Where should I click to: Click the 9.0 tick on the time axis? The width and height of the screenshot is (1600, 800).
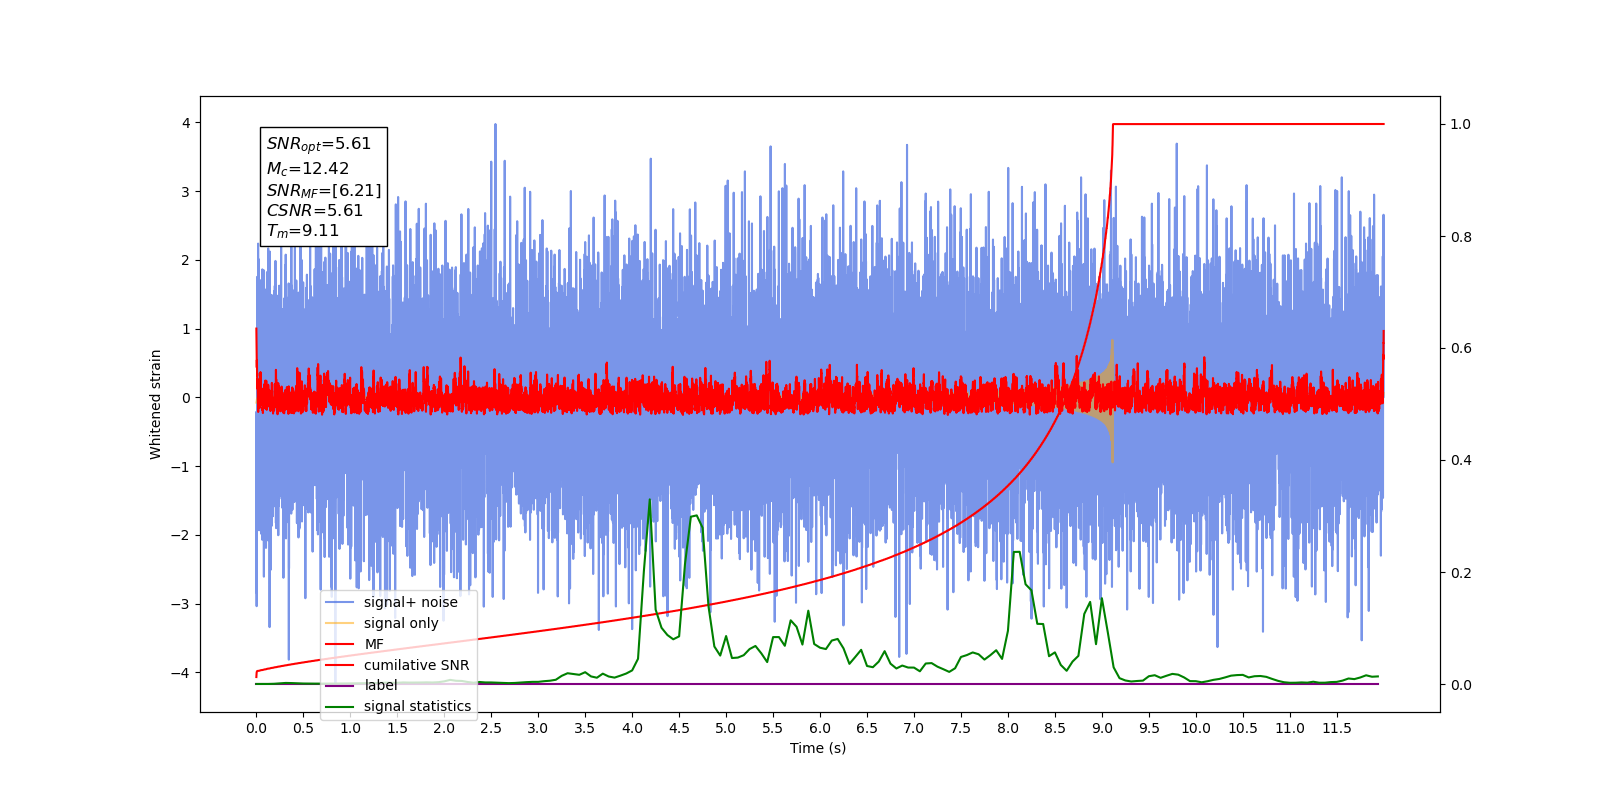point(1102,728)
